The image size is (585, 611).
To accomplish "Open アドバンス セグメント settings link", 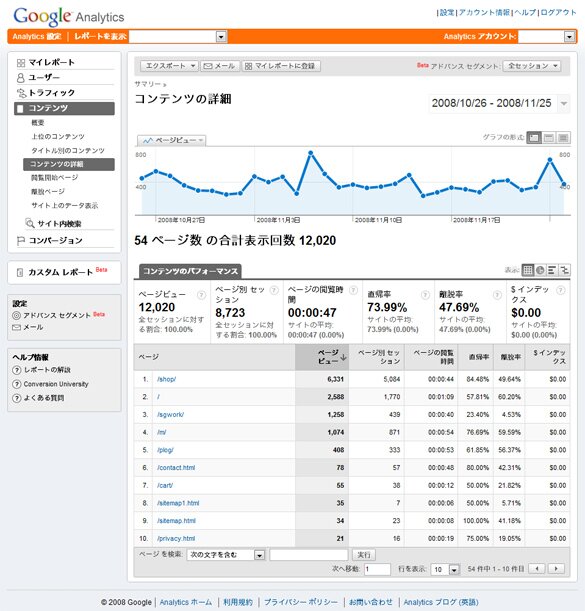I will pos(57,315).
